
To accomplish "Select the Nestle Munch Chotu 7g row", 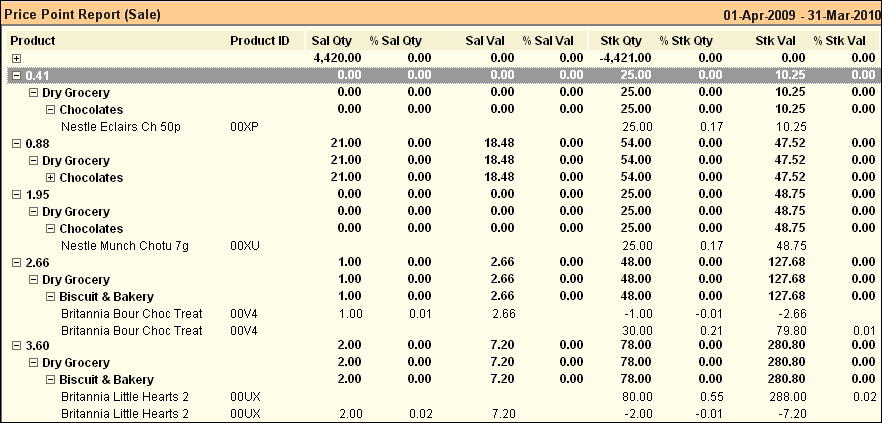I will (444, 246).
